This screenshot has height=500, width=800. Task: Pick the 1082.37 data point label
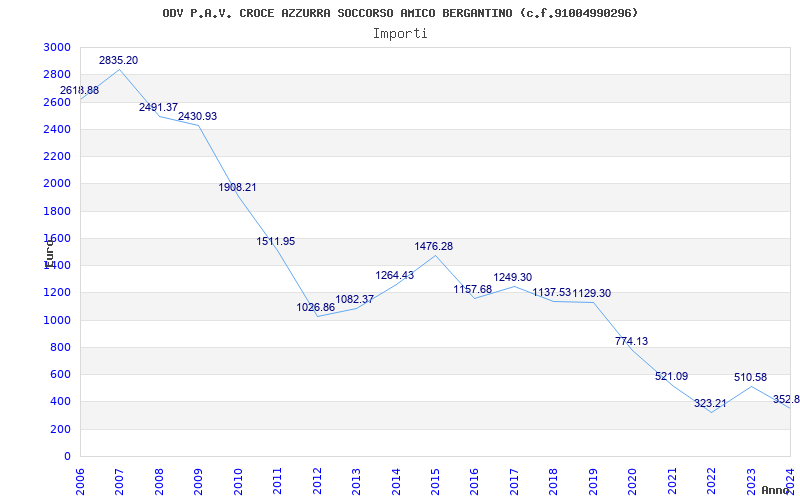click(x=355, y=299)
